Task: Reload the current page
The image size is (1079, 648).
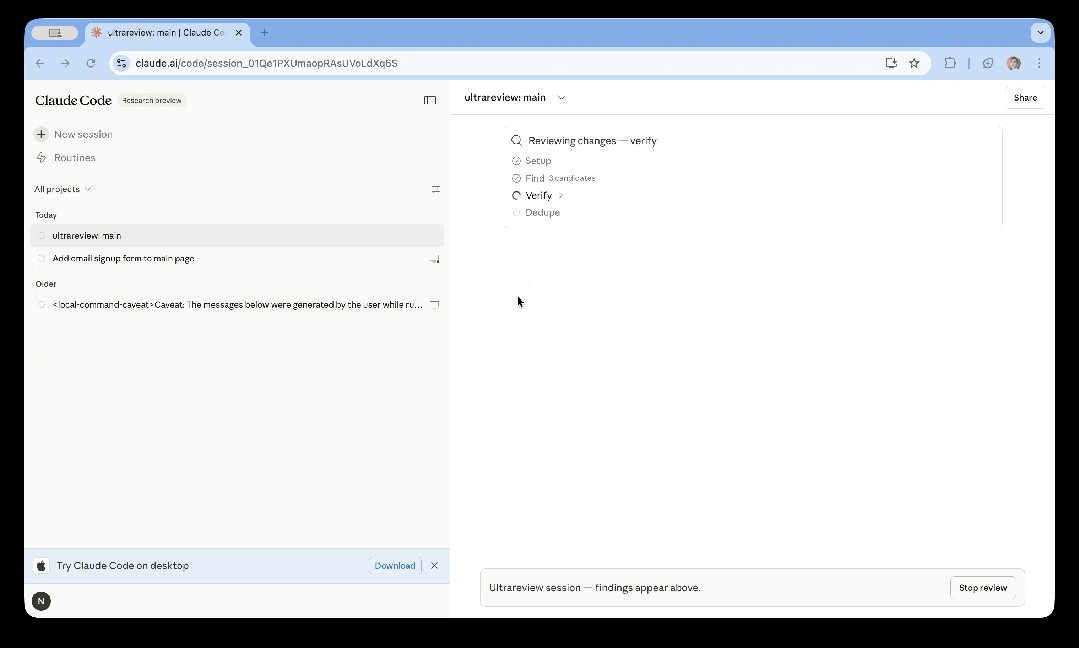Action: point(91,63)
